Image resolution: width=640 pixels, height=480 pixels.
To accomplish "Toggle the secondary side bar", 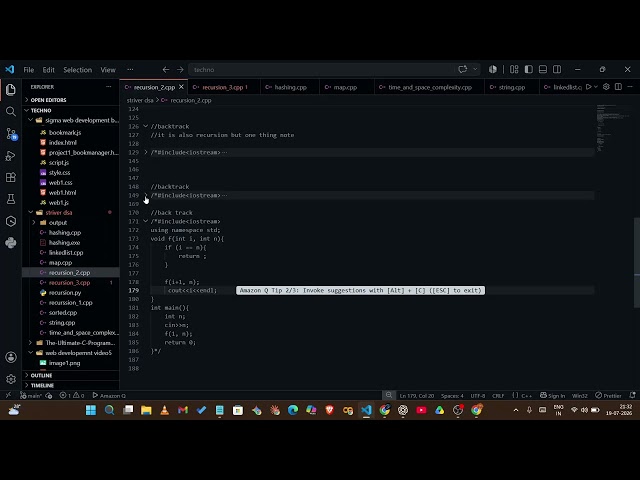I will [557, 69].
